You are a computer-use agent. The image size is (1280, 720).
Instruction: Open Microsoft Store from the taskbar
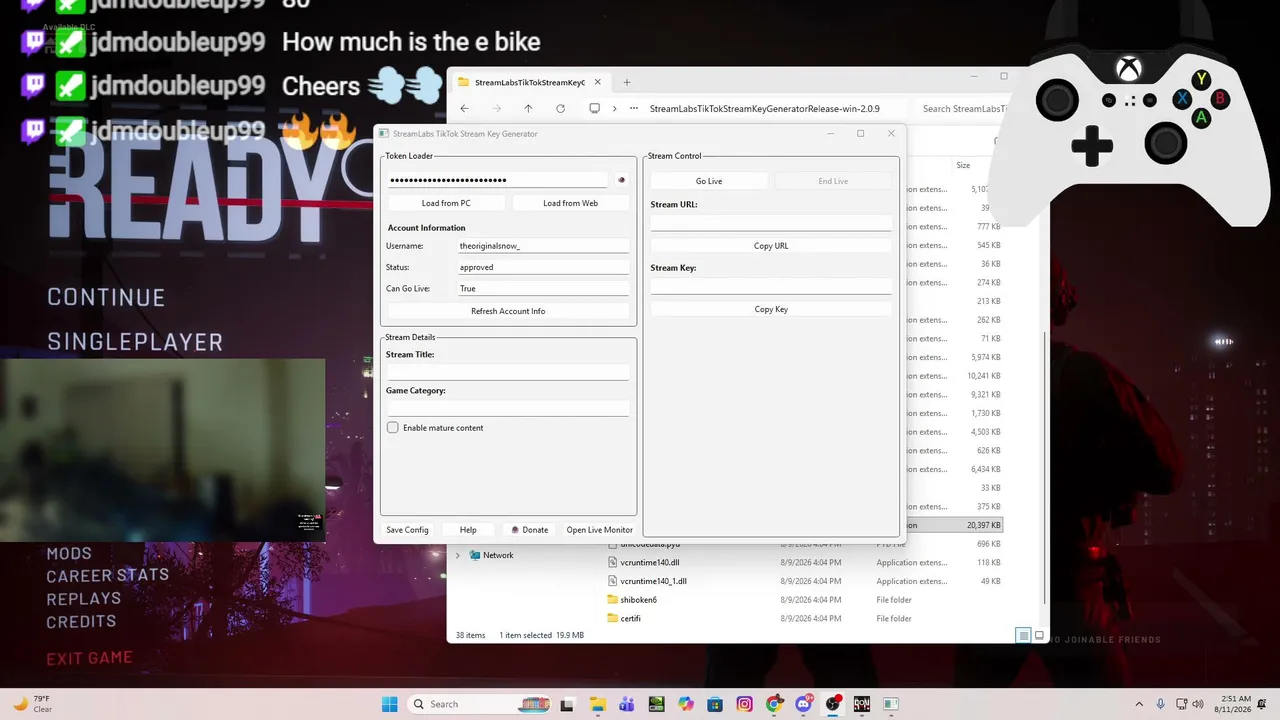715,704
